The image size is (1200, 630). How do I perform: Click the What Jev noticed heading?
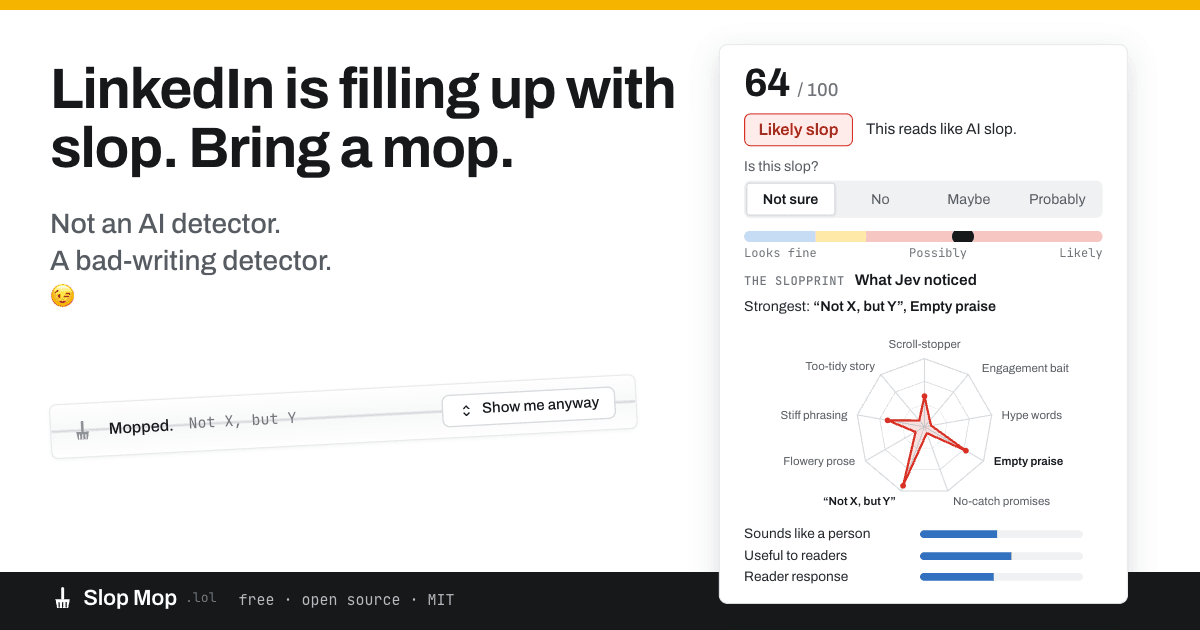coord(916,280)
